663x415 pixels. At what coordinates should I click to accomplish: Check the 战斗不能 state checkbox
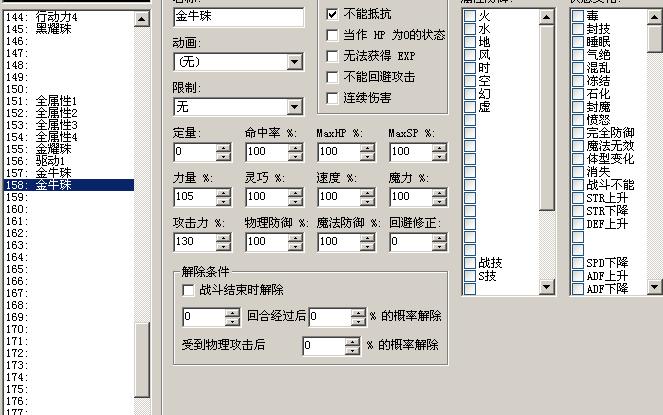click(x=578, y=185)
